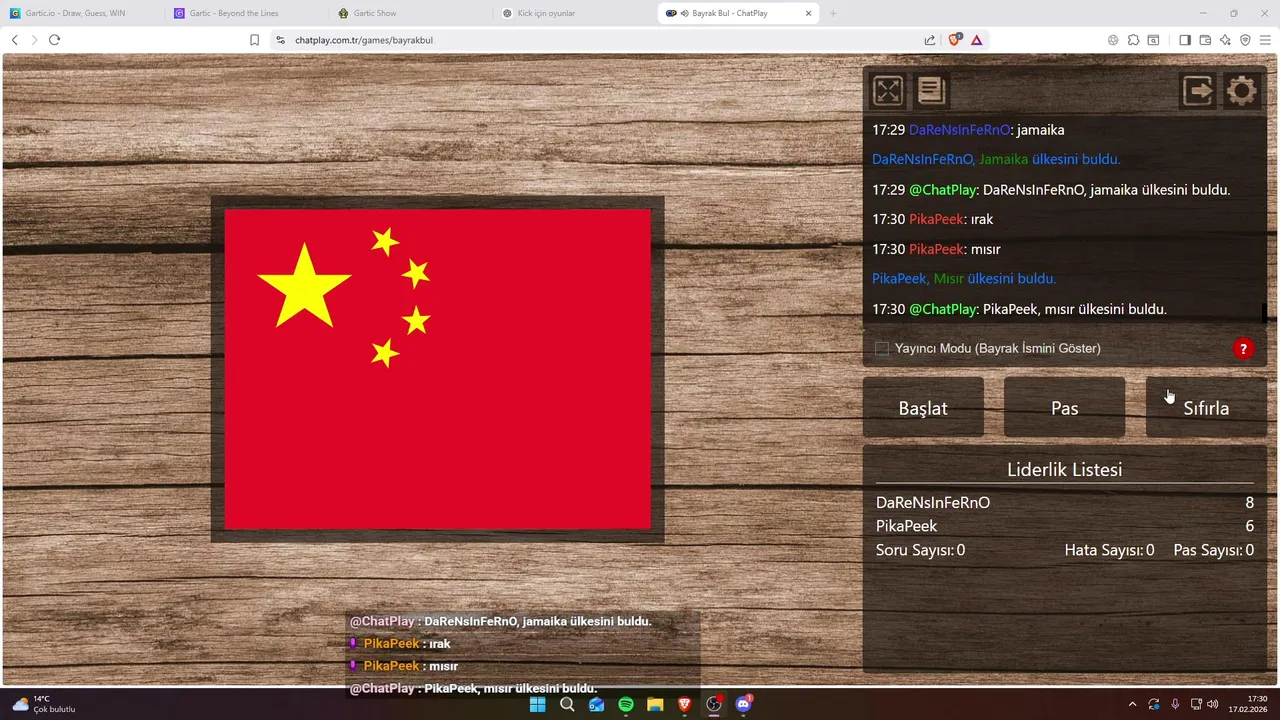
Task: Click PikaPeek username in the ırak message
Action: (x=936, y=219)
